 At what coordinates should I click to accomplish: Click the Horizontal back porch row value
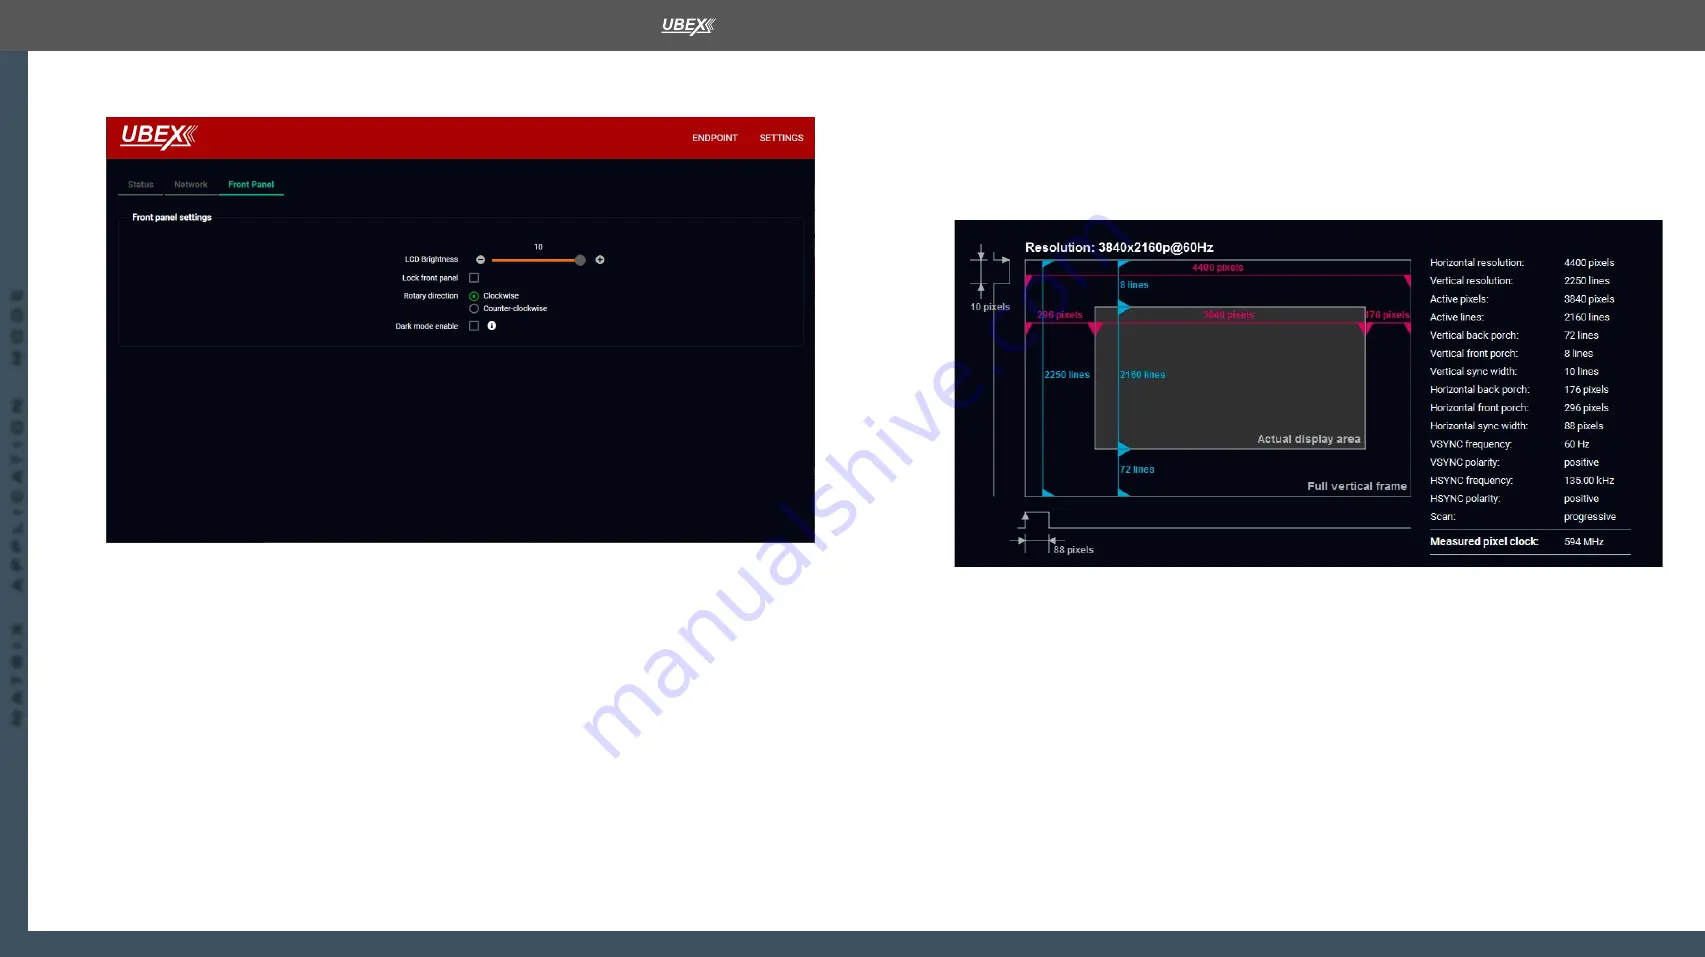(x=1586, y=390)
